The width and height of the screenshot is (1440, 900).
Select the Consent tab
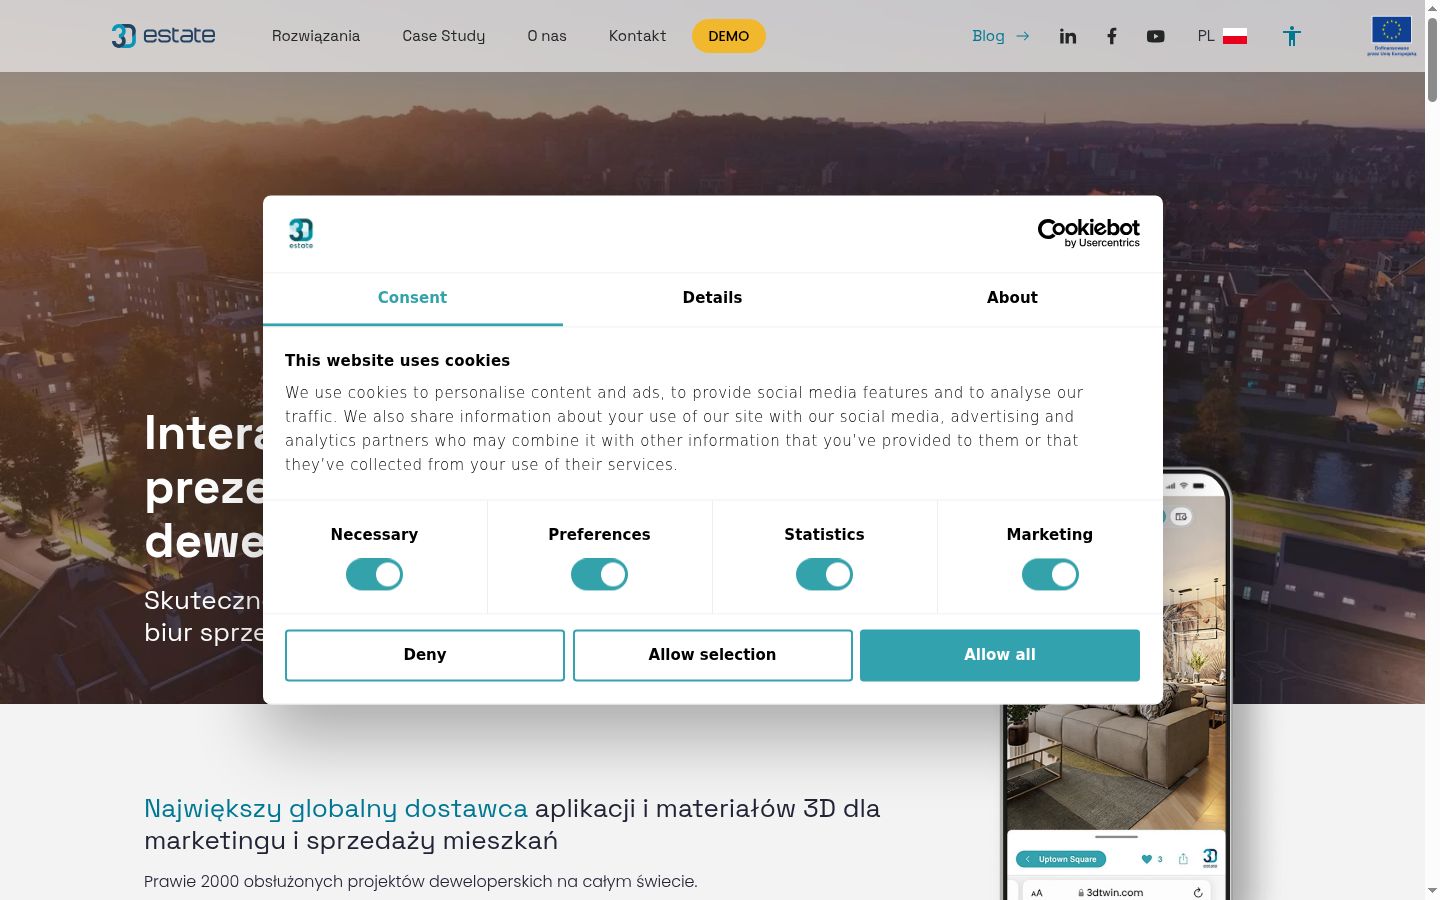coord(412,298)
